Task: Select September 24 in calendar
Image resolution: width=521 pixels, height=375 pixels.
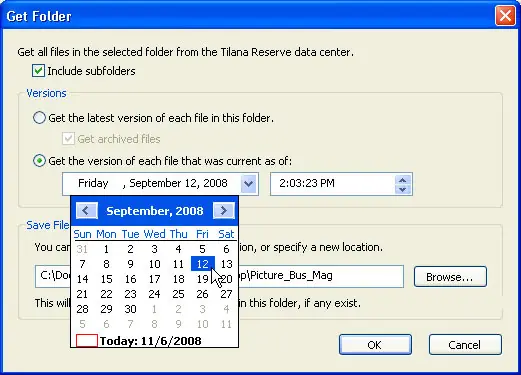Action: coord(154,294)
